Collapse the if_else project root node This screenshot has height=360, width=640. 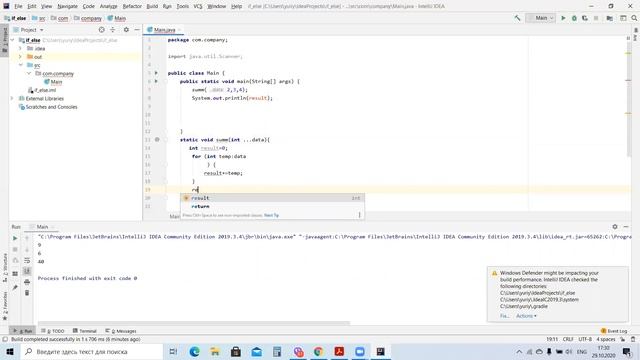coord(13,40)
